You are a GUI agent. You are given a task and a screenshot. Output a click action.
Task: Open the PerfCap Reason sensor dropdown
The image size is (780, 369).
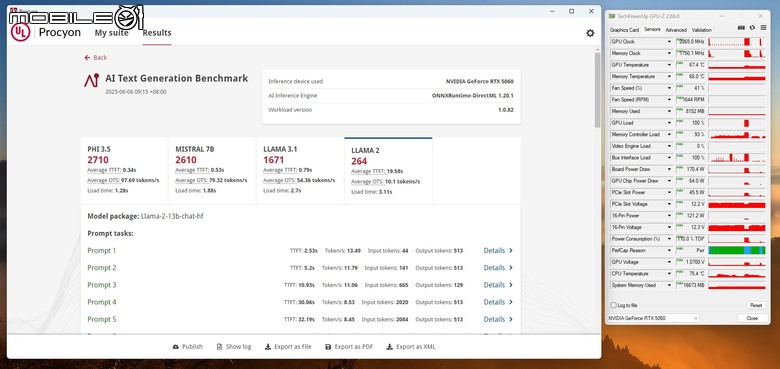point(670,251)
